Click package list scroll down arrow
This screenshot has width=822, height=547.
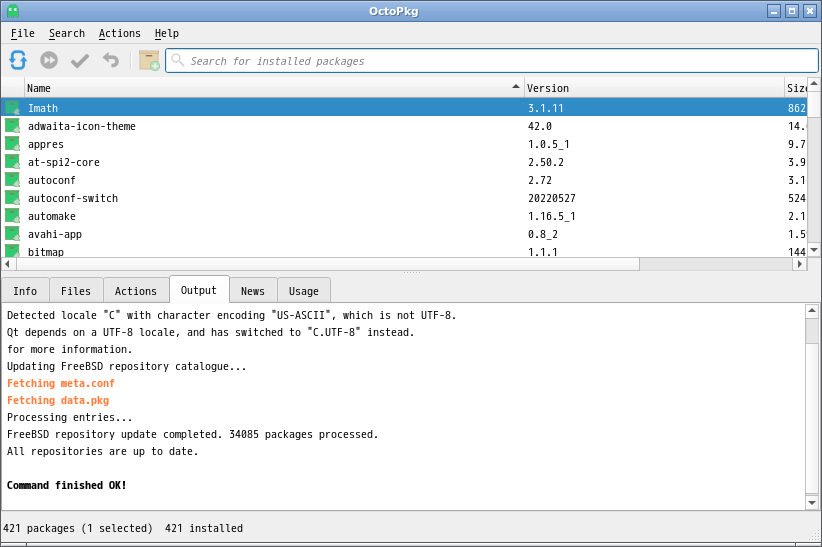pyautogui.click(x=814, y=250)
